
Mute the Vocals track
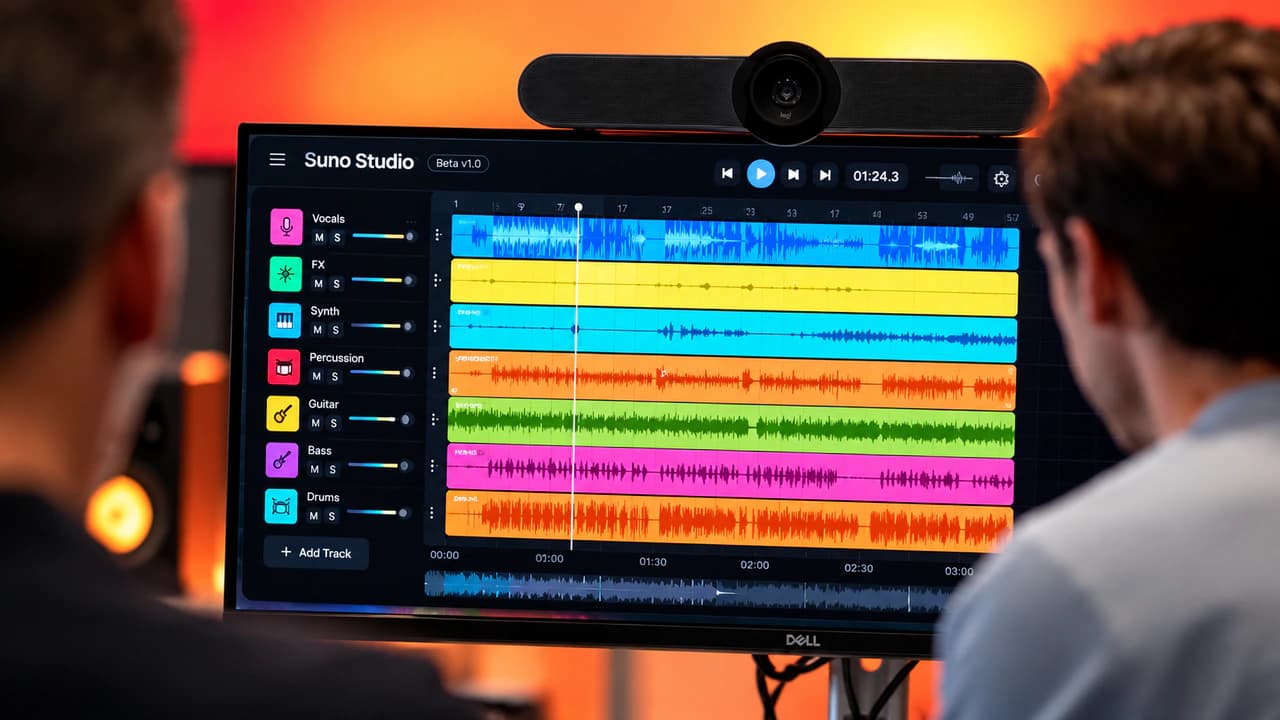319,237
